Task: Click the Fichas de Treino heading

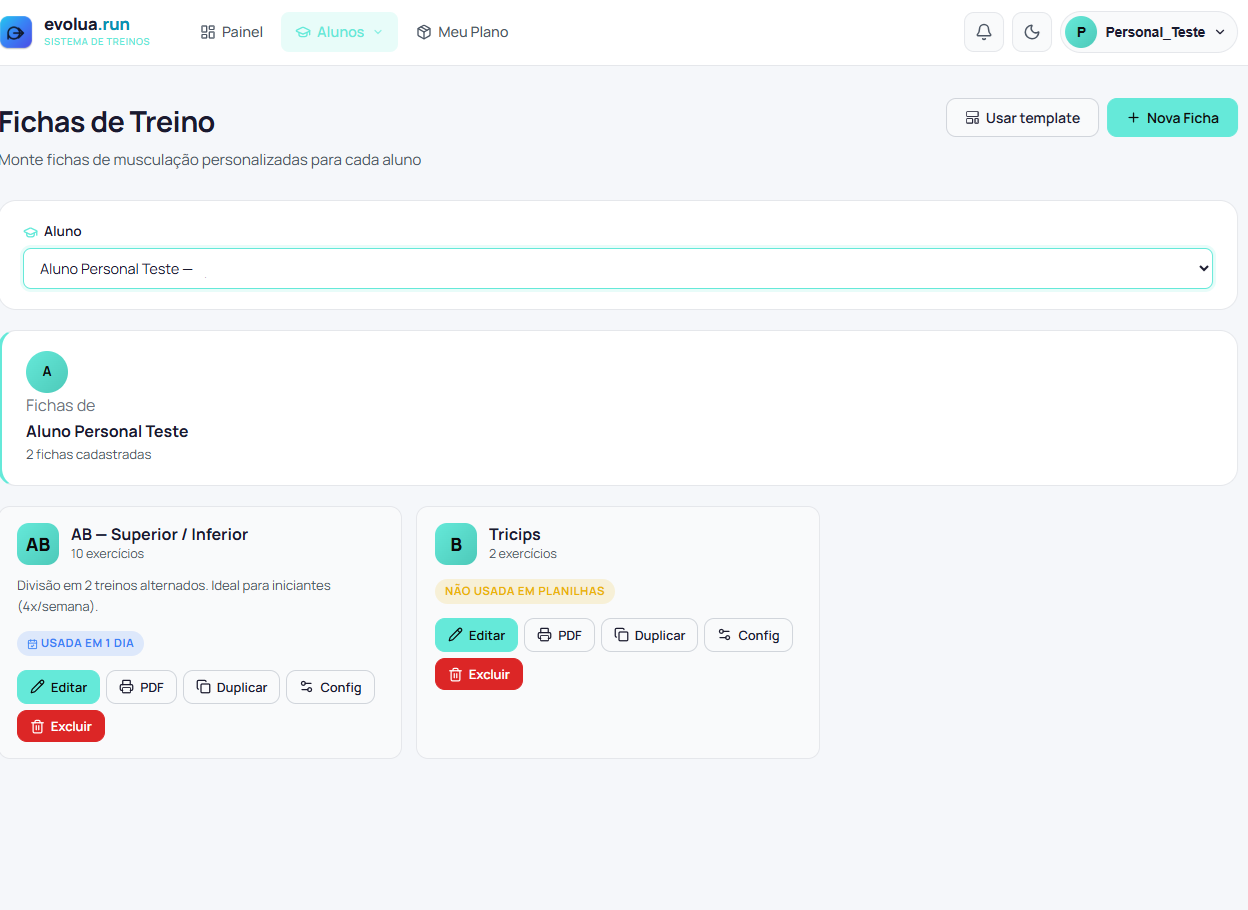Action: (107, 122)
